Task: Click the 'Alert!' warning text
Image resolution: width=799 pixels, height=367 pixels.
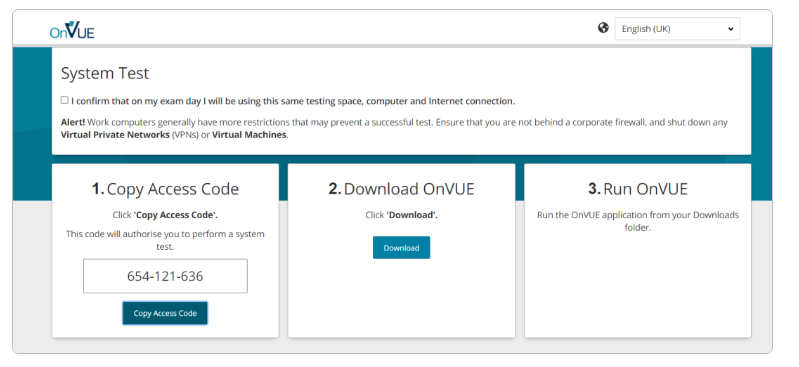Action: pos(73,122)
